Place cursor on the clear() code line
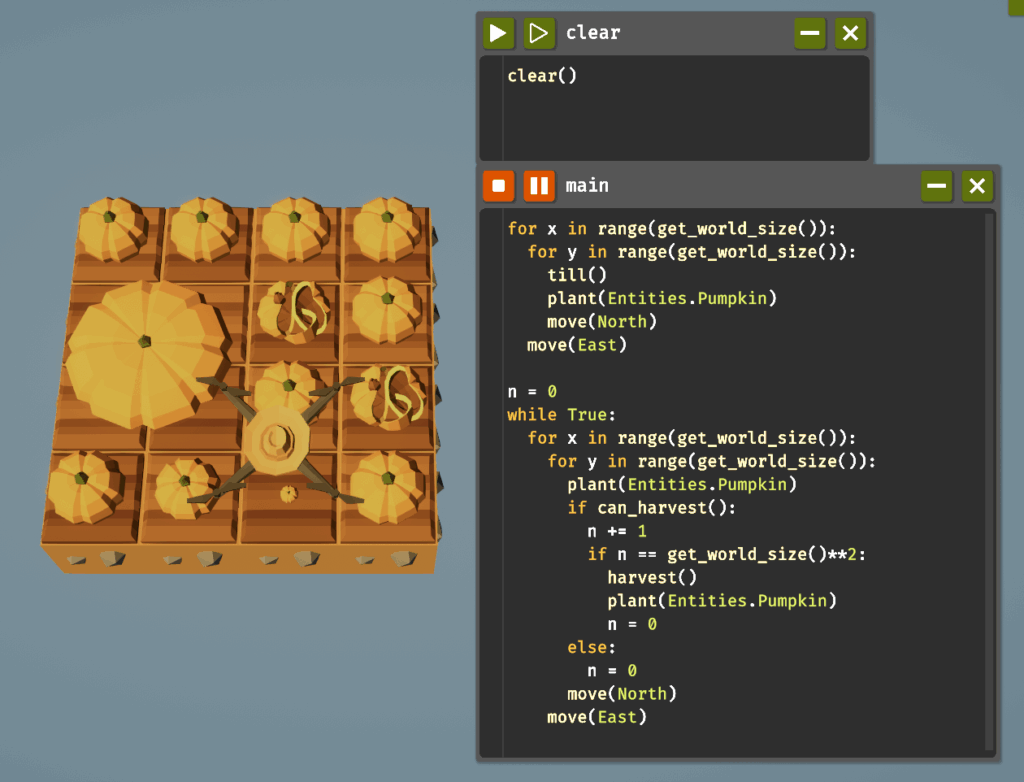Viewport: 1024px width, 782px height. click(x=543, y=76)
